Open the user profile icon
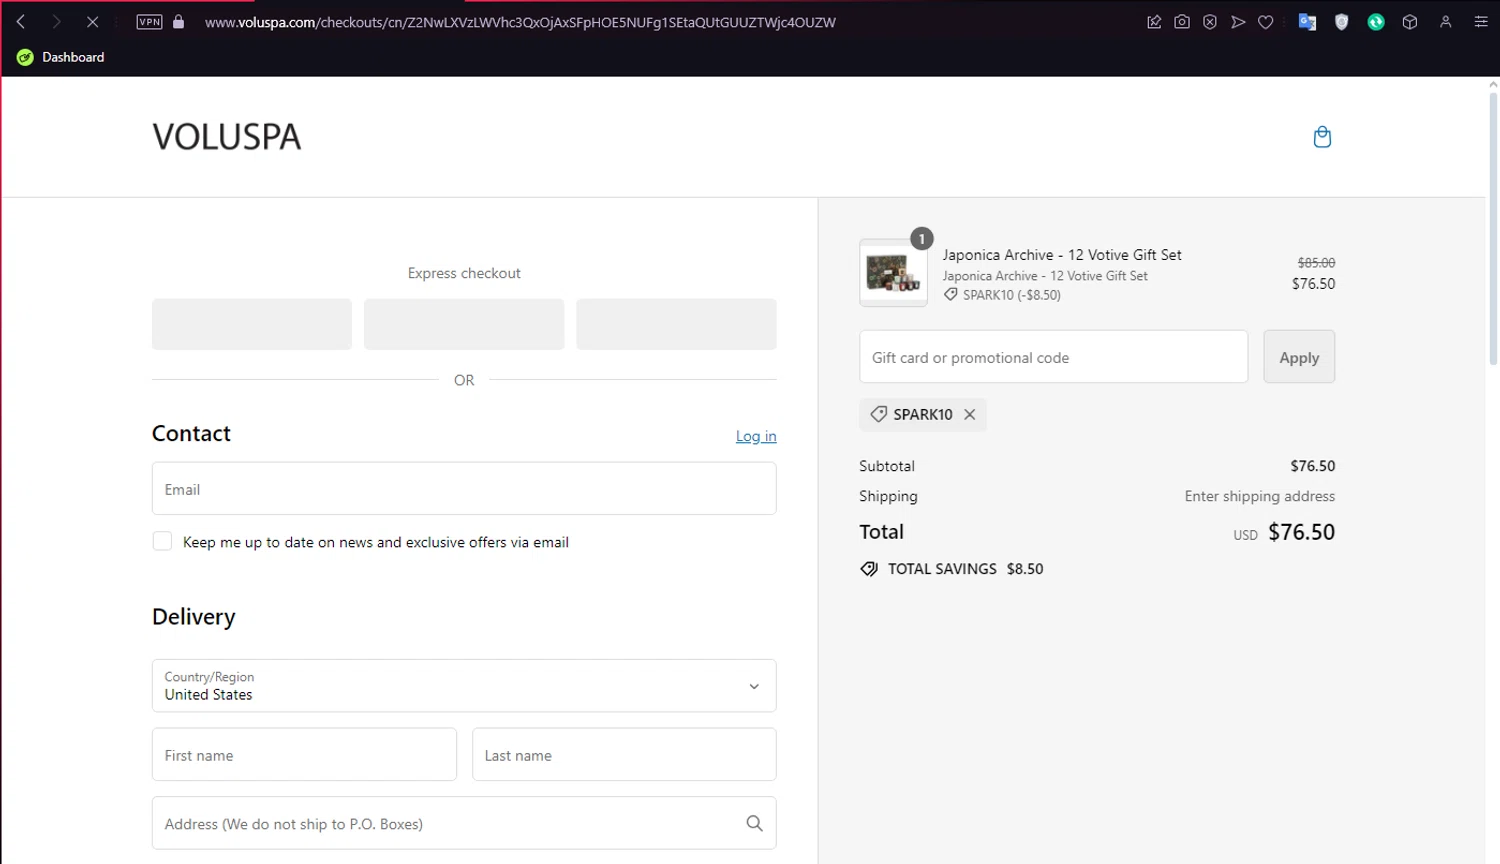 (x=1446, y=22)
